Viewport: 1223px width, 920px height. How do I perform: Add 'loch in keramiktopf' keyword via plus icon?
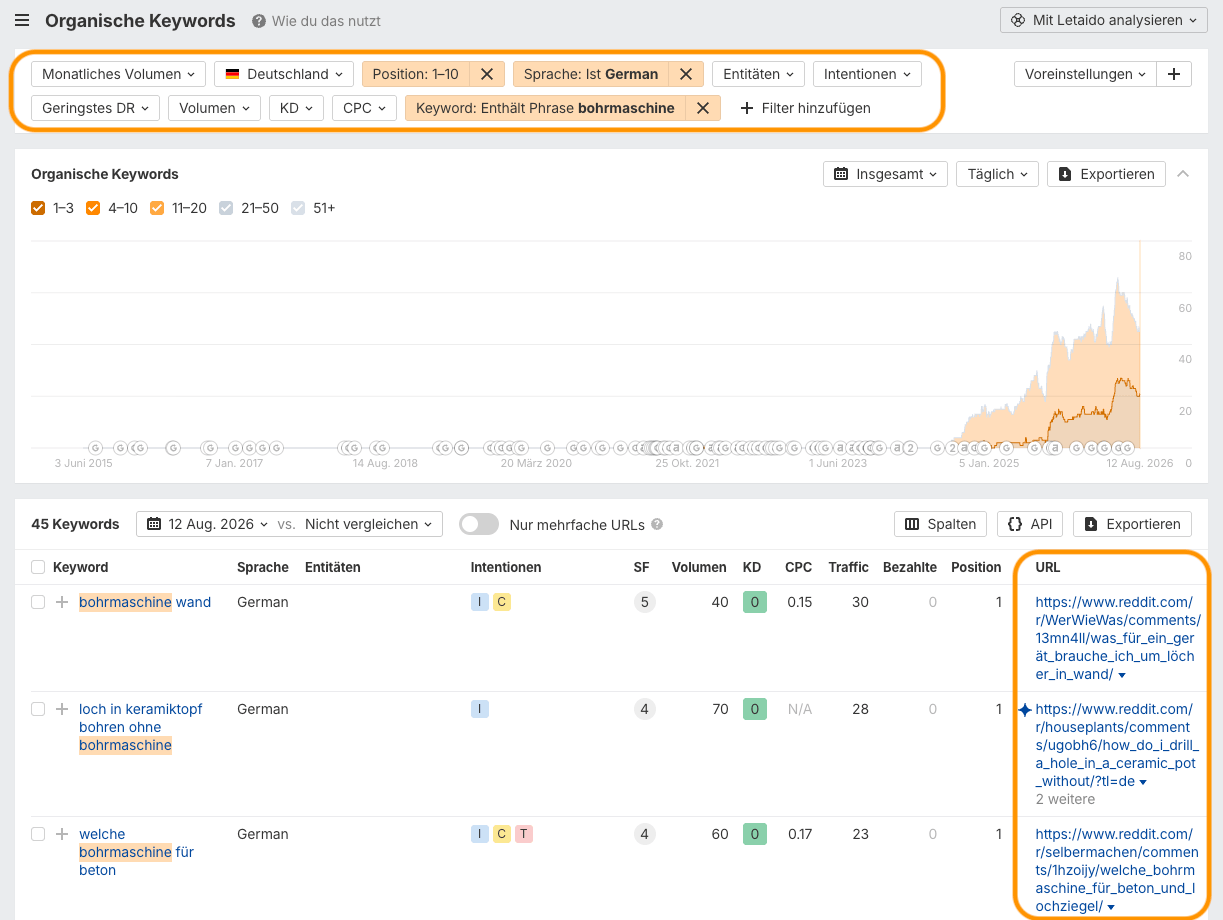[62, 709]
